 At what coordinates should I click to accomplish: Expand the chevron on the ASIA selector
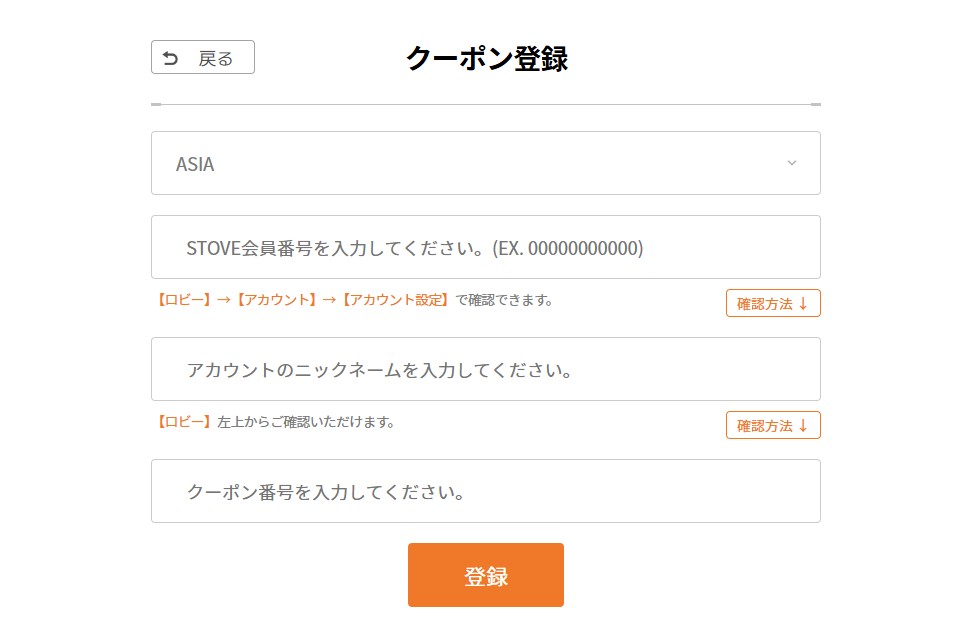pos(792,163)
